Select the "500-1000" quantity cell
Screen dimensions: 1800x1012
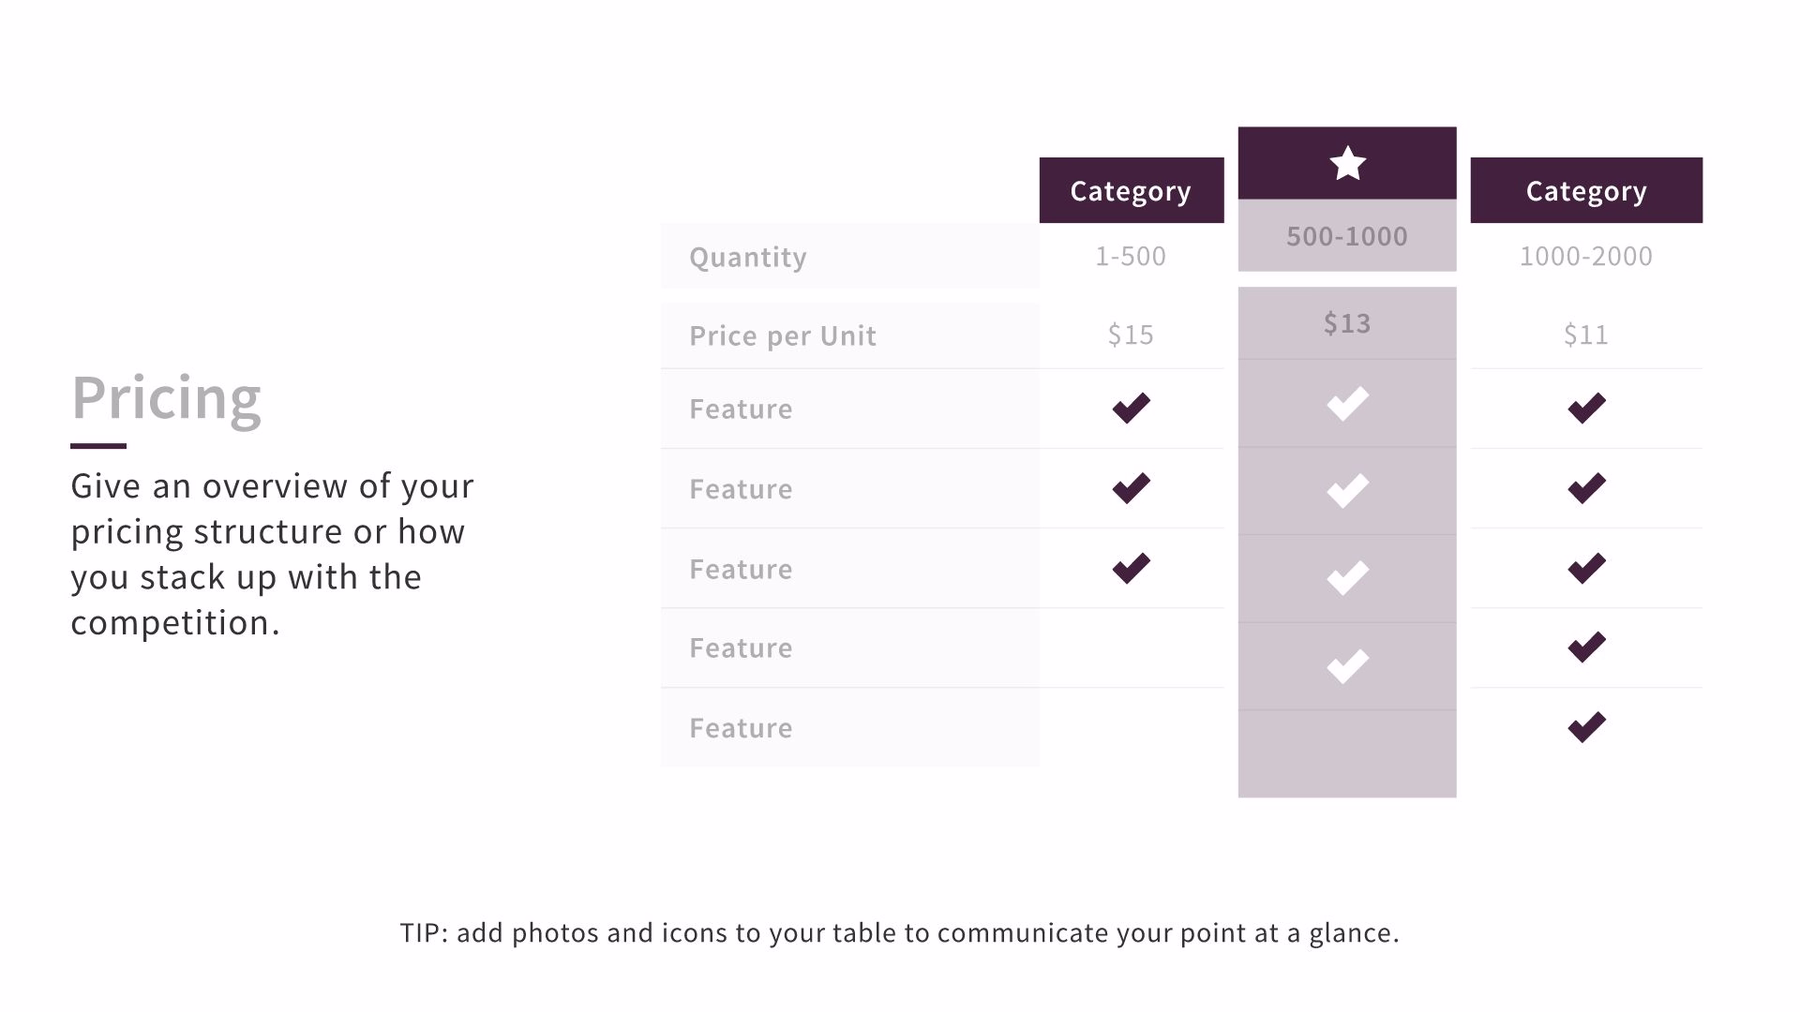click(1347, 236)
